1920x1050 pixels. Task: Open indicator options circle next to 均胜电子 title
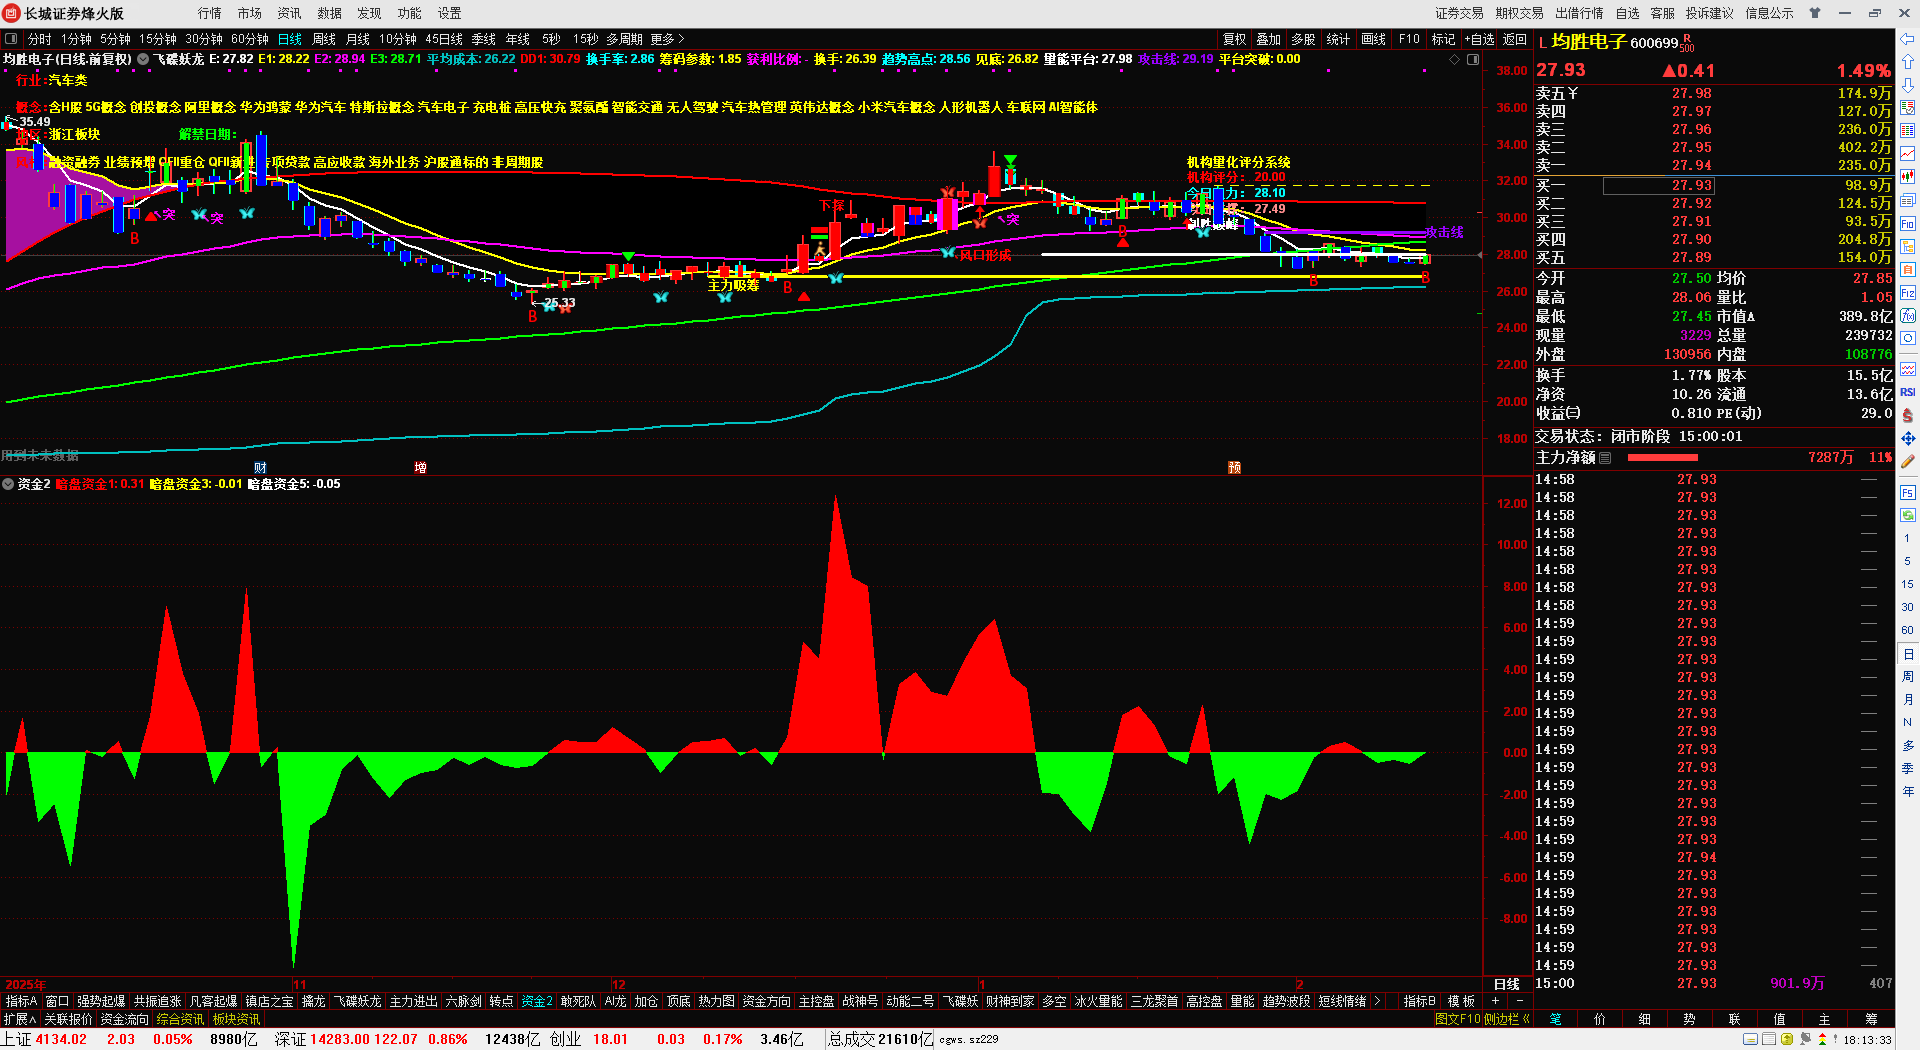pyautogui.click(x=143, y=59)
